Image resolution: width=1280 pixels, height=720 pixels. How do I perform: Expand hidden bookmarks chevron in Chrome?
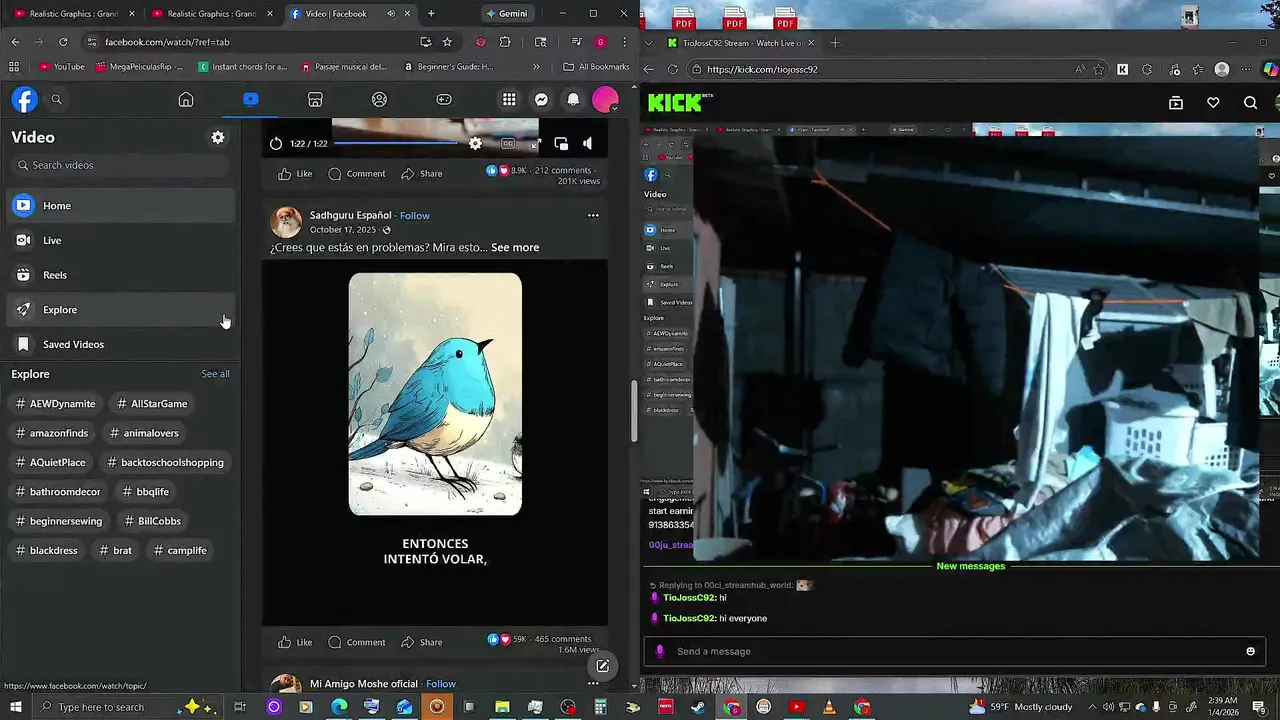coord(536,67)
